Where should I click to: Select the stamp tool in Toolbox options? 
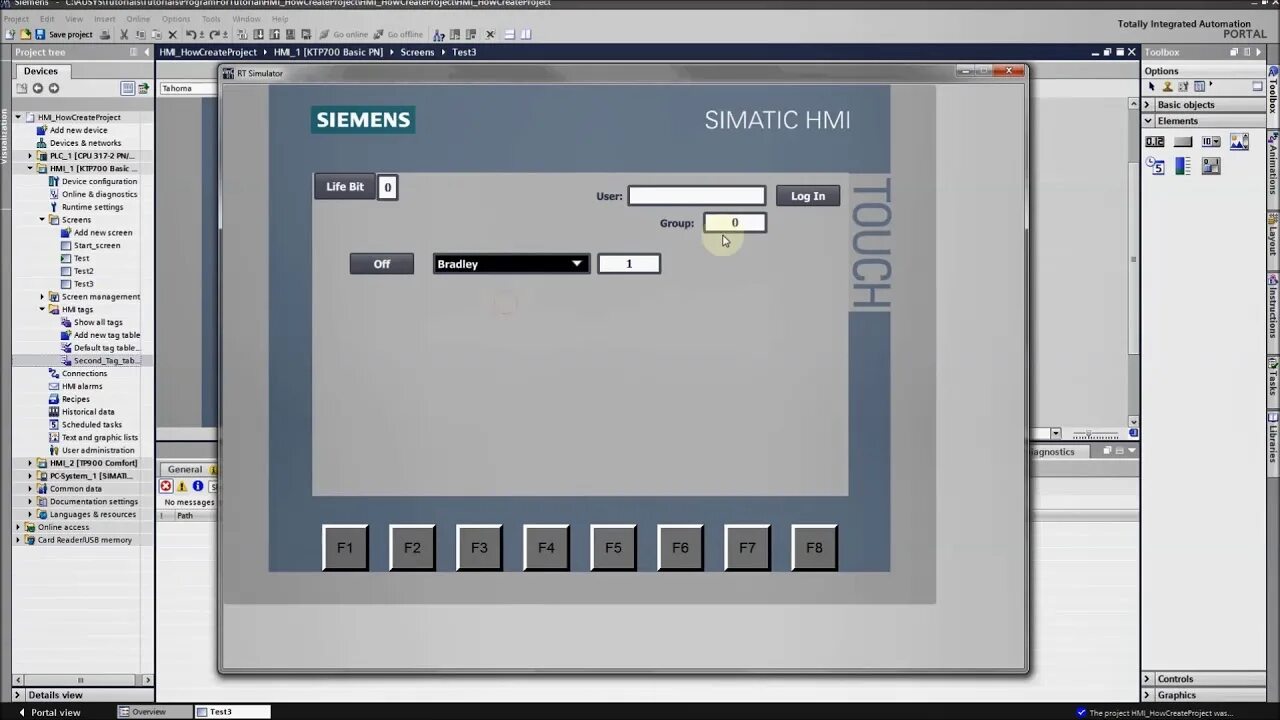[1167, 87]
